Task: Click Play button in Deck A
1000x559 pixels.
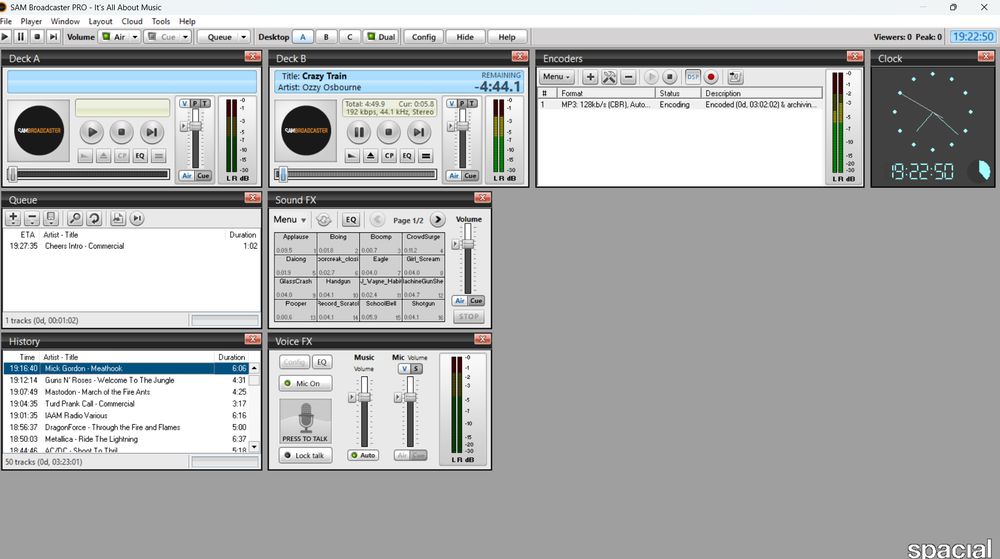Action: pyautogui.click(x=92, y=132)
